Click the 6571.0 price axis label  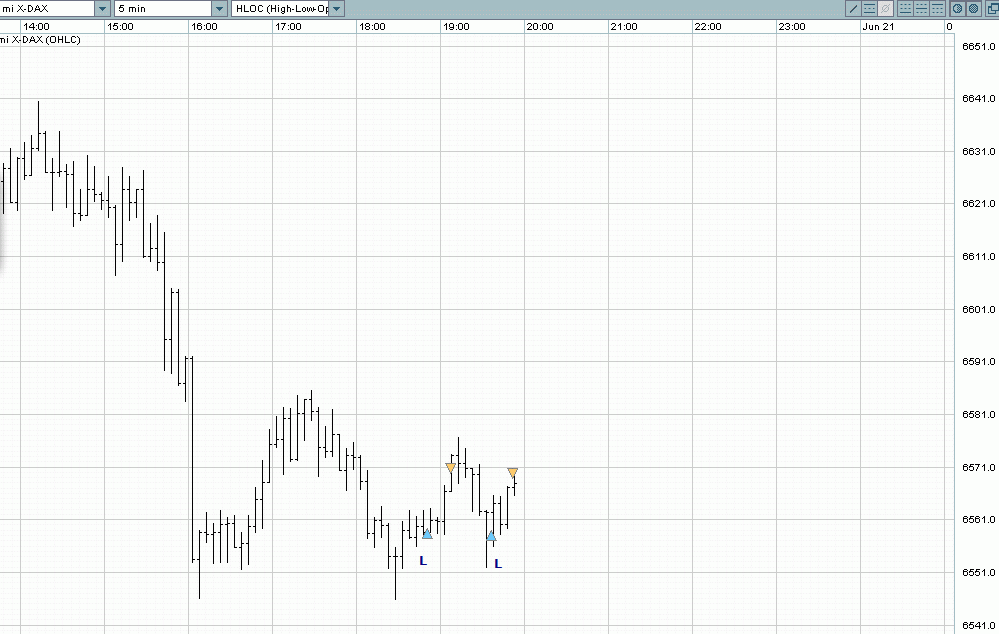(978, 467)
